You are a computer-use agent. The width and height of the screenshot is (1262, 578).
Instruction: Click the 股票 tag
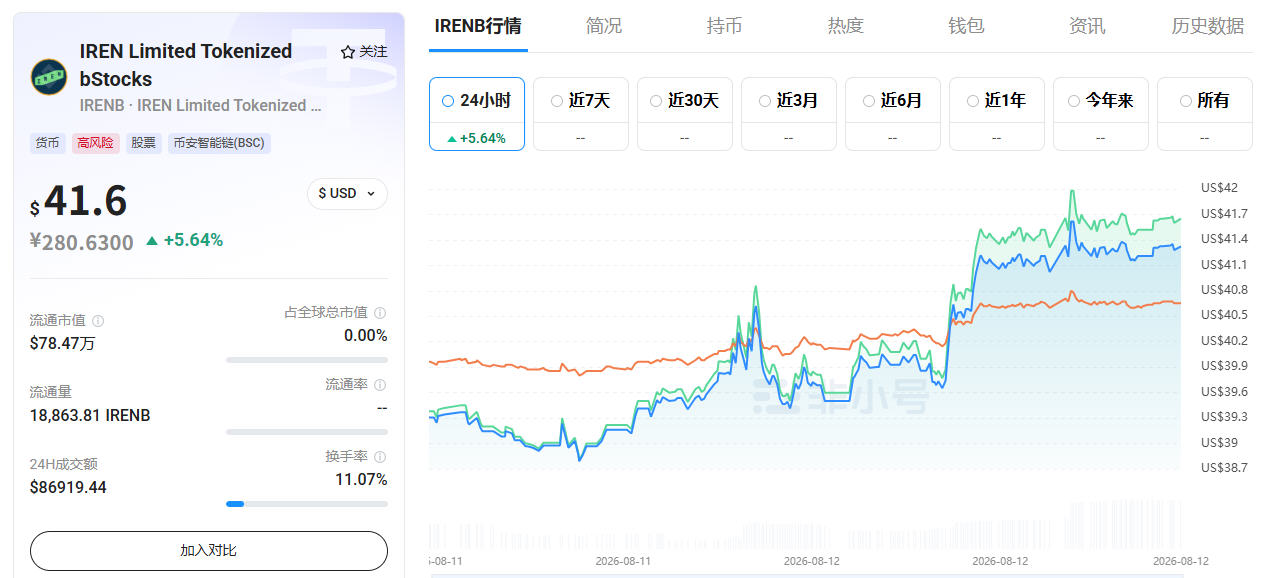click(144, 143)
